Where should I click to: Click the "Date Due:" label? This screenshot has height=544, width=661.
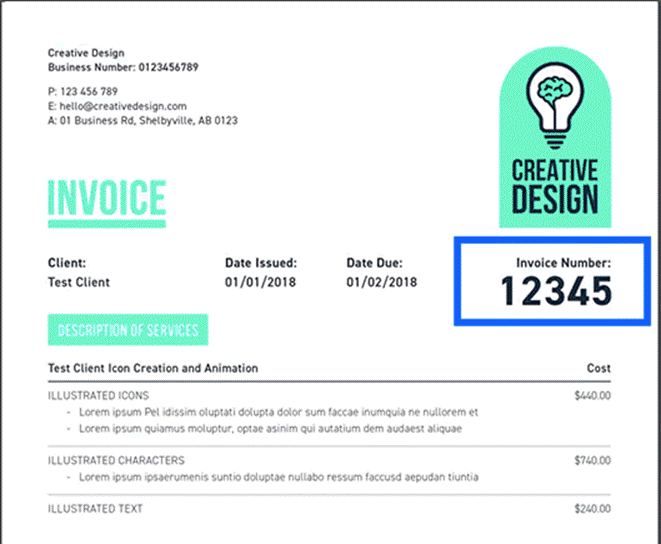coord(374,263)
